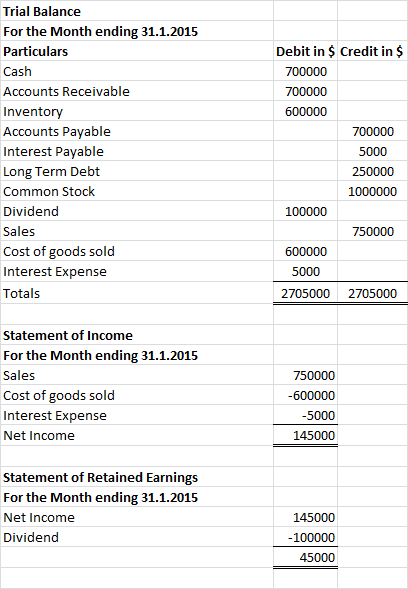Click the "Interest Payable" label
This screenshot has width=408, height=589.
[53, 151]
